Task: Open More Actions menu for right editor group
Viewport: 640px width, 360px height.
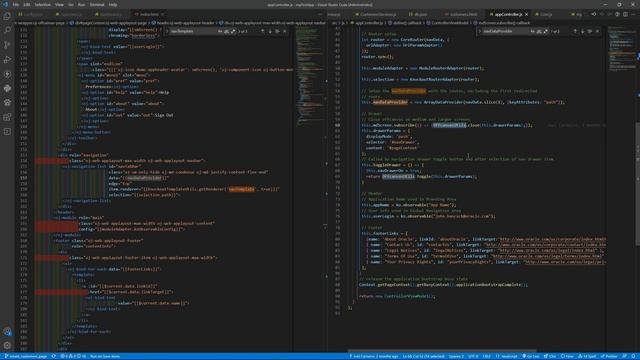Action: (633, 14)
